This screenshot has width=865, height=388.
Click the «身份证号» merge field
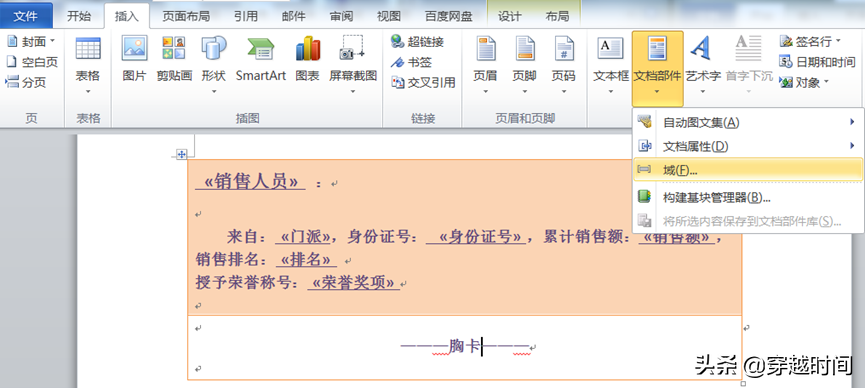[x=480, y=237]
